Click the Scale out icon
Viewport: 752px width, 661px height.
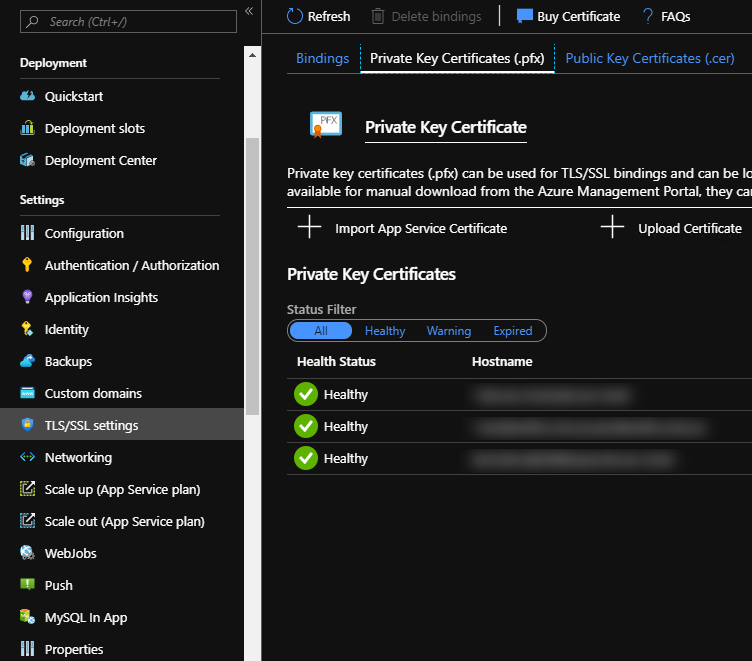27,520
